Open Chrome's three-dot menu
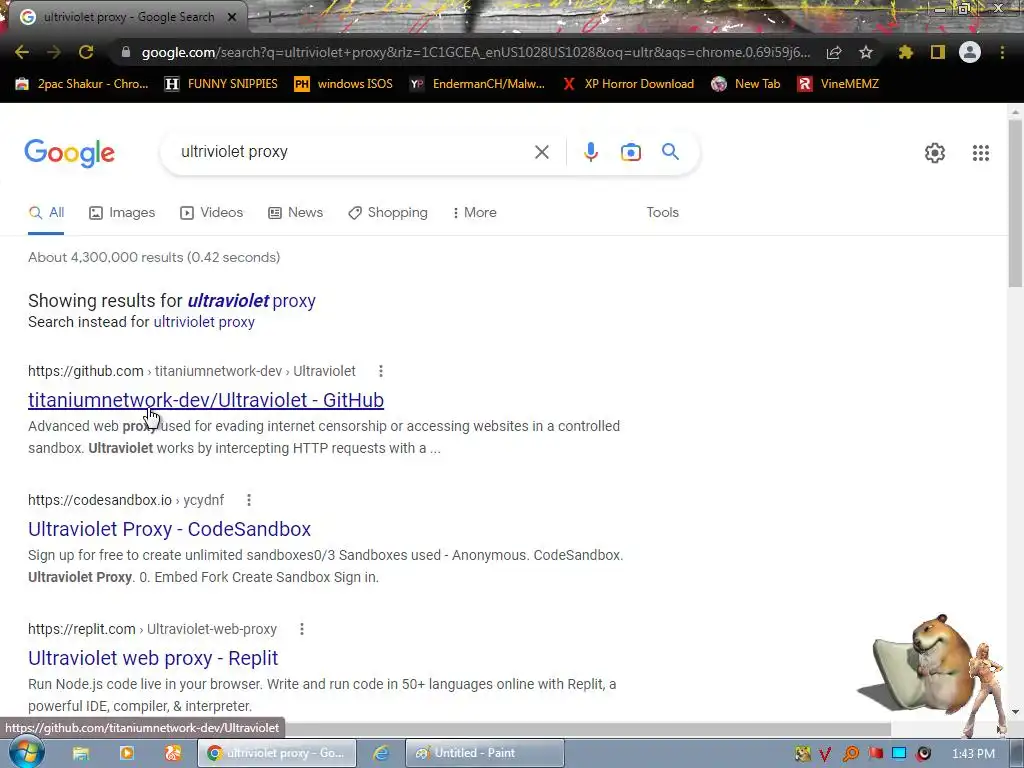Viewport: 1024px width, 768px height. 1002,52
